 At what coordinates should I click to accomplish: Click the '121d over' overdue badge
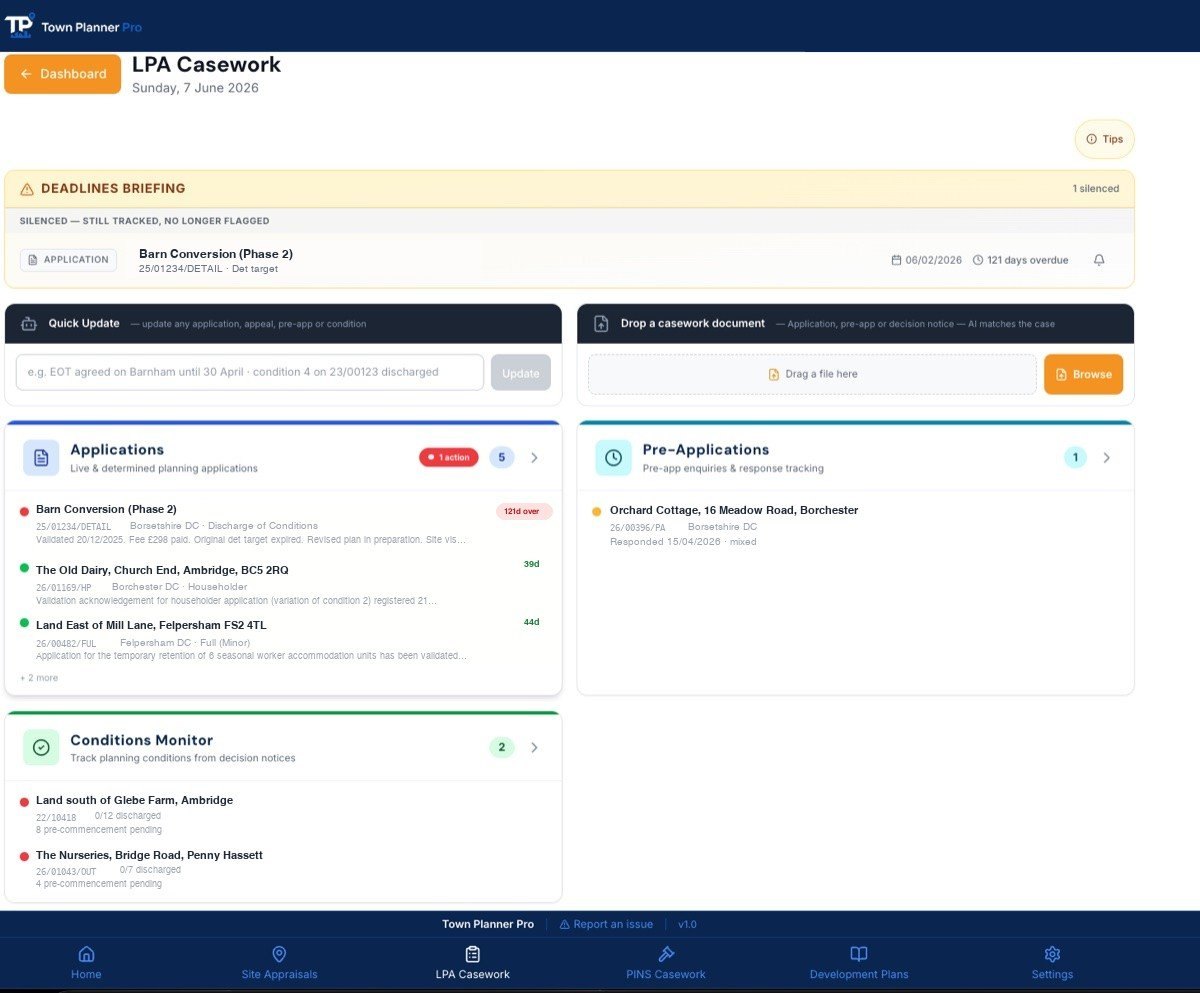coord(524,511)
